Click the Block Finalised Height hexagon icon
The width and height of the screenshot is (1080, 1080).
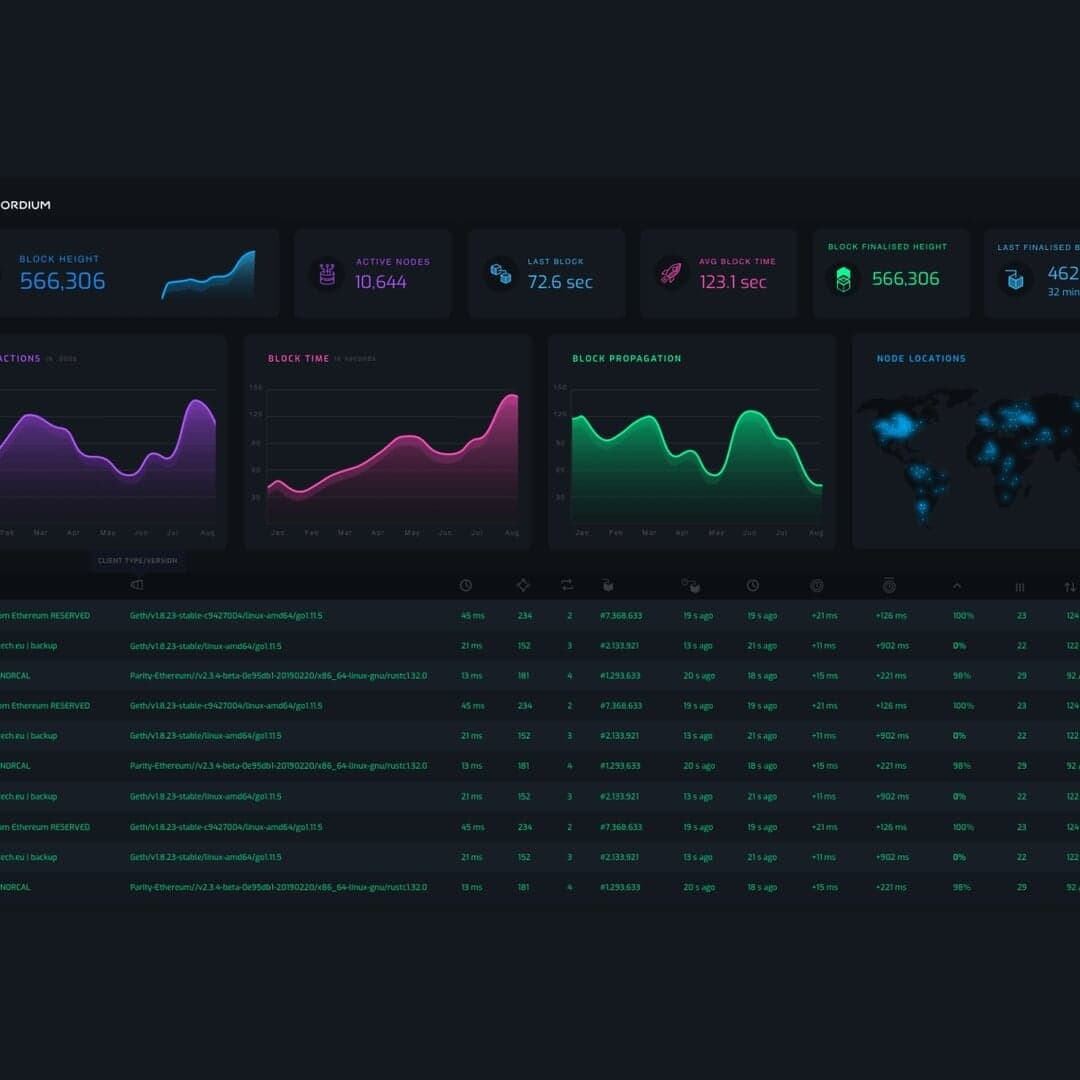click(x=845, y=279)
